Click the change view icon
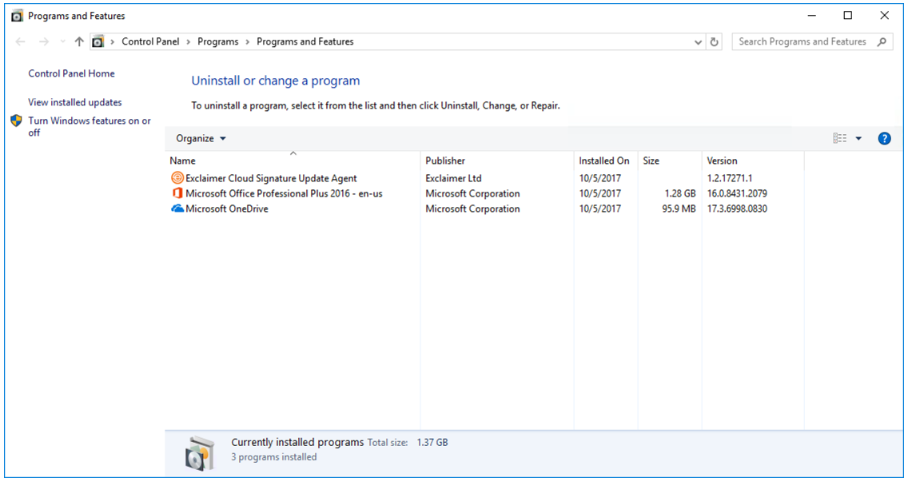 pyautogui.click(x=840, y=139)
